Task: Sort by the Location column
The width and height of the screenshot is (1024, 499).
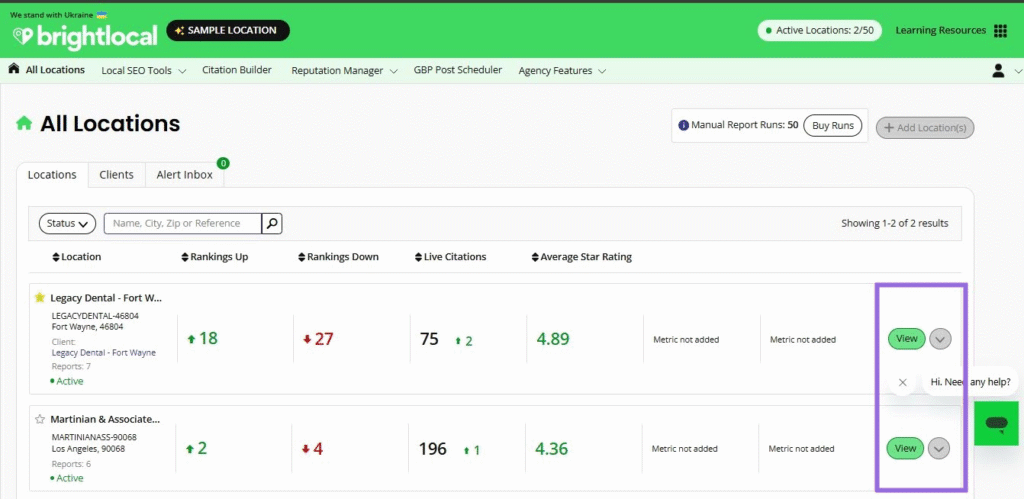Action: (76, 257)
